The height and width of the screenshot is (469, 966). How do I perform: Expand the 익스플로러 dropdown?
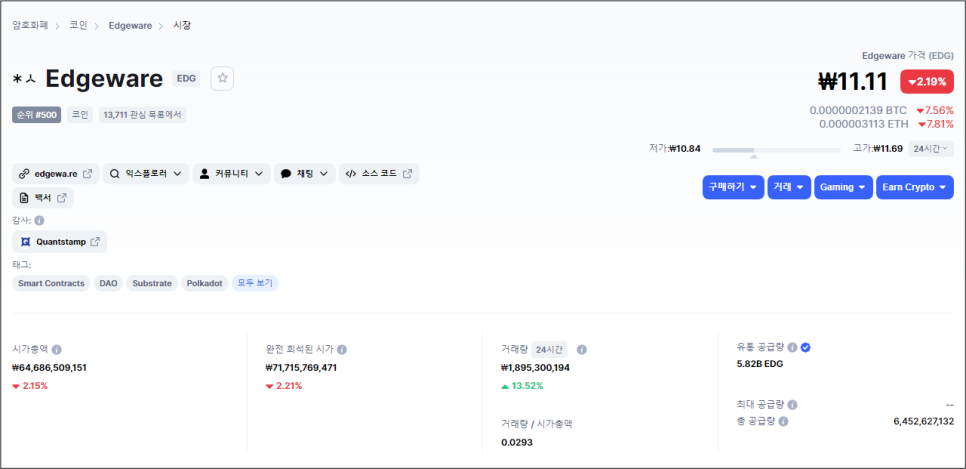coord(146,174)
